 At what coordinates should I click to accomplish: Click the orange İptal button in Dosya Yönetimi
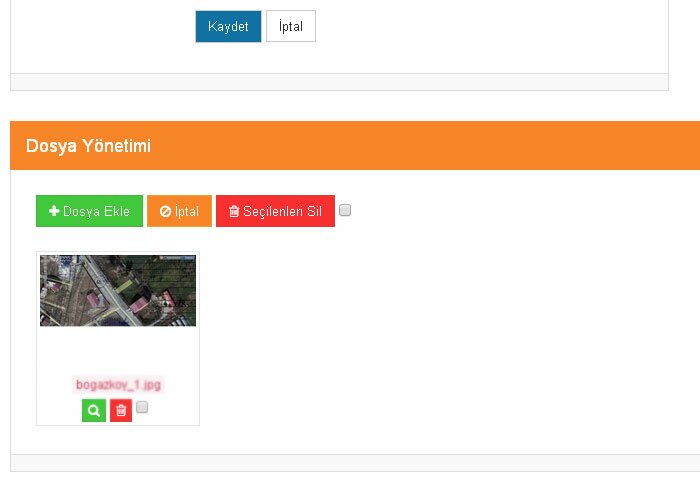179,211
